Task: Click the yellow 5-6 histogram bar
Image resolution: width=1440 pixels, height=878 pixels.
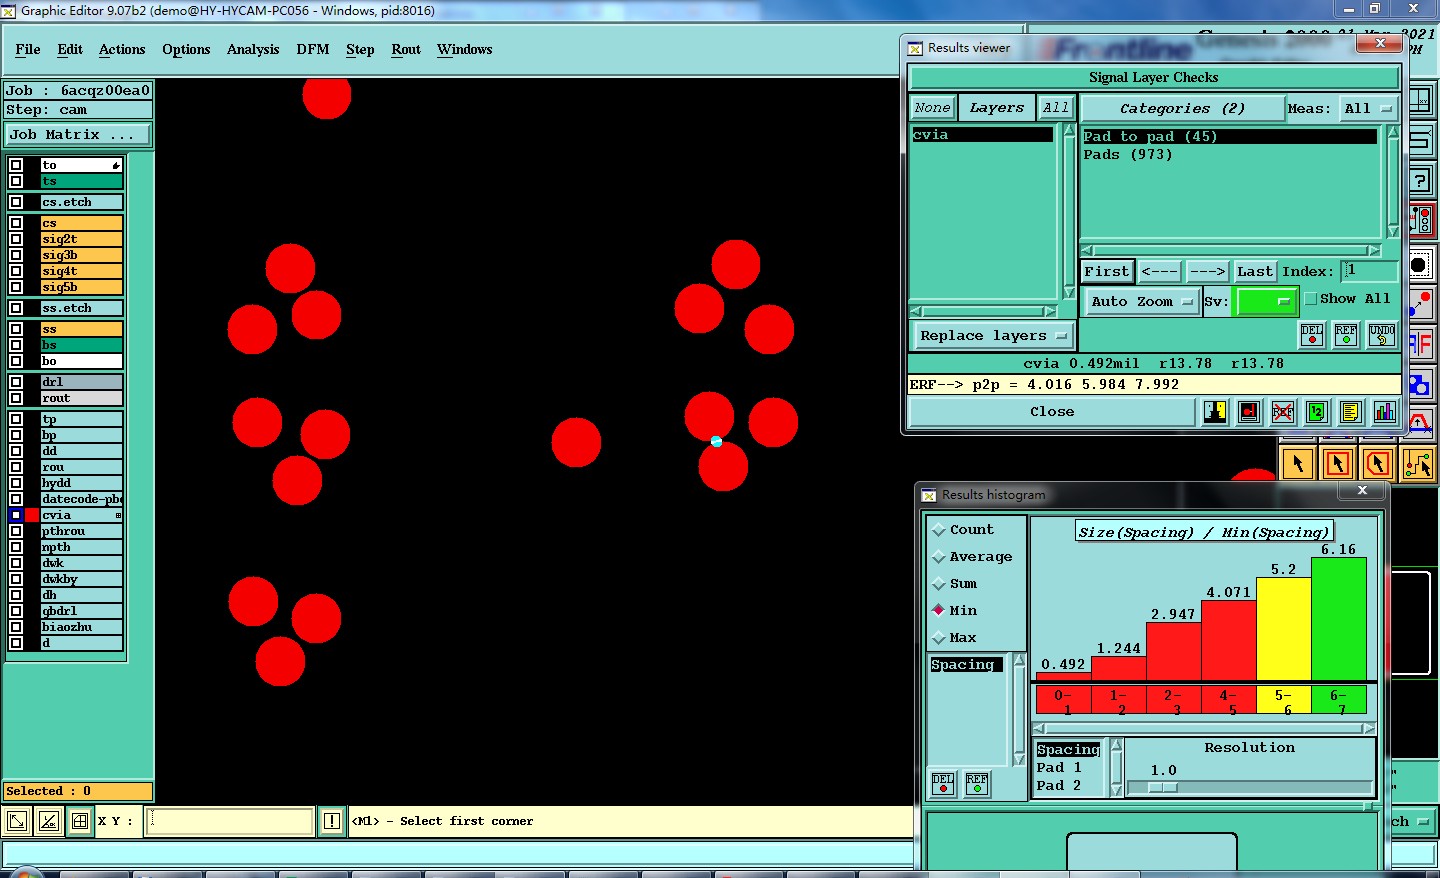Action: [x=1283, y=629]
